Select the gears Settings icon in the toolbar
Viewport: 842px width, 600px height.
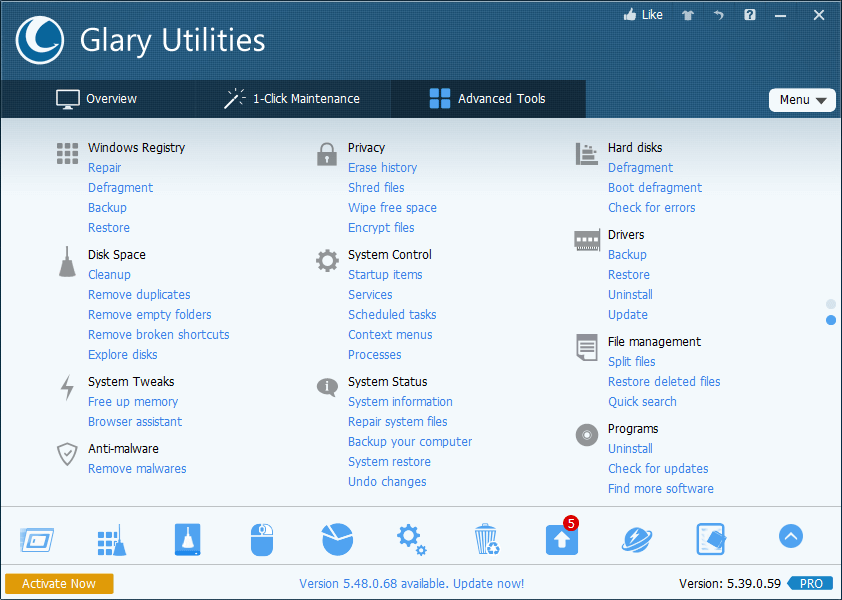pos(411,538)
